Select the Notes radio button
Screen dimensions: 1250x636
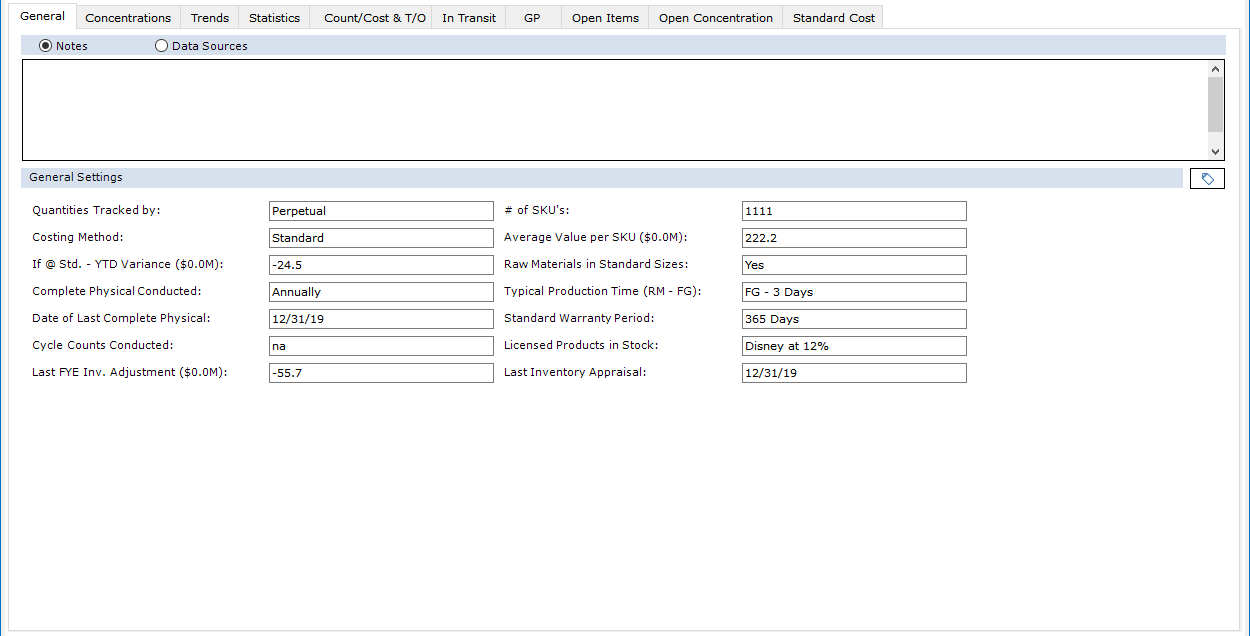pyautogui.click(x=46, y=45)
